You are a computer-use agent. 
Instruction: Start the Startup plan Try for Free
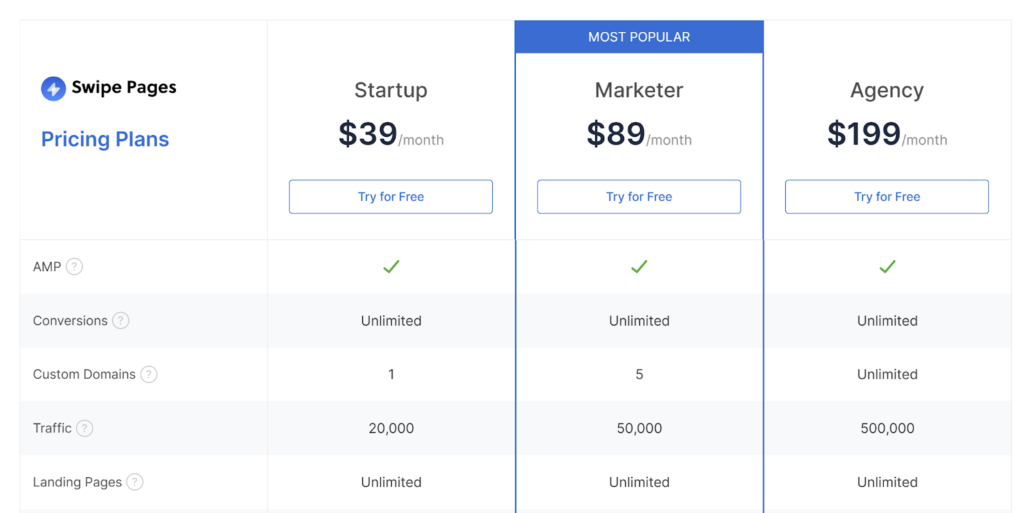(x=391, y=196)
